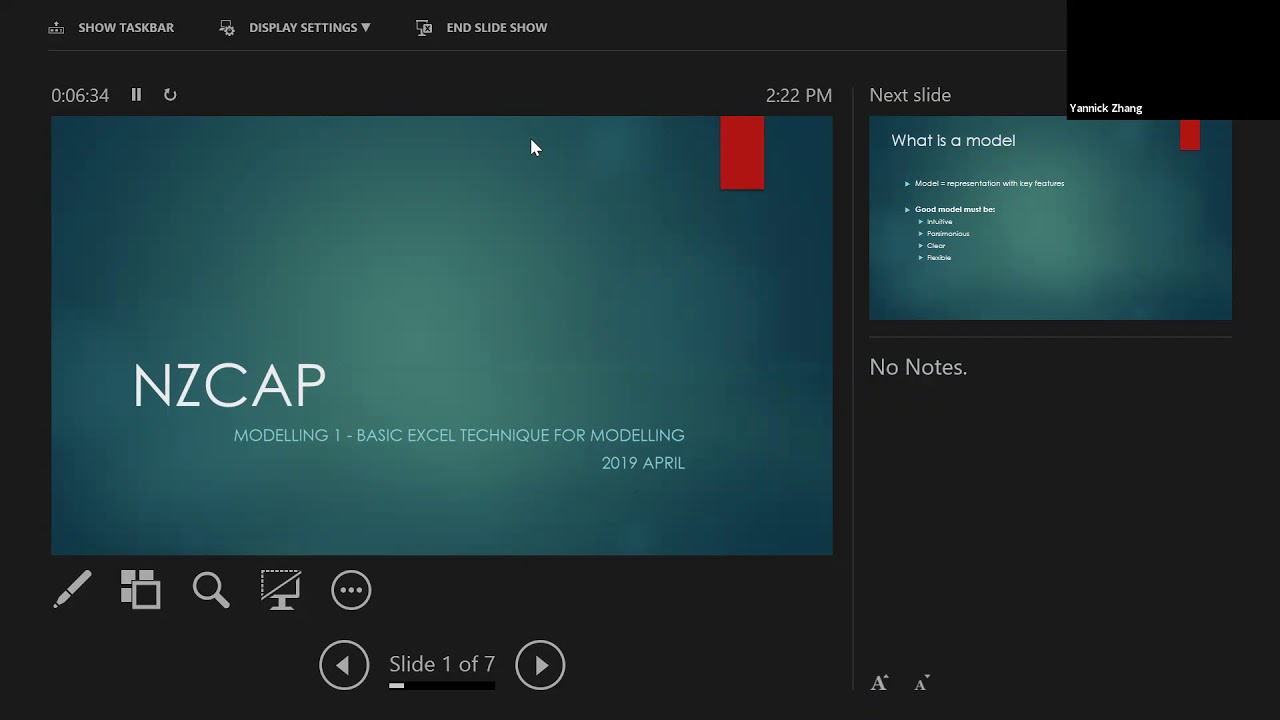Open the pen and laser pointer tools
The image size is (1280, 720).
[72, 590]
